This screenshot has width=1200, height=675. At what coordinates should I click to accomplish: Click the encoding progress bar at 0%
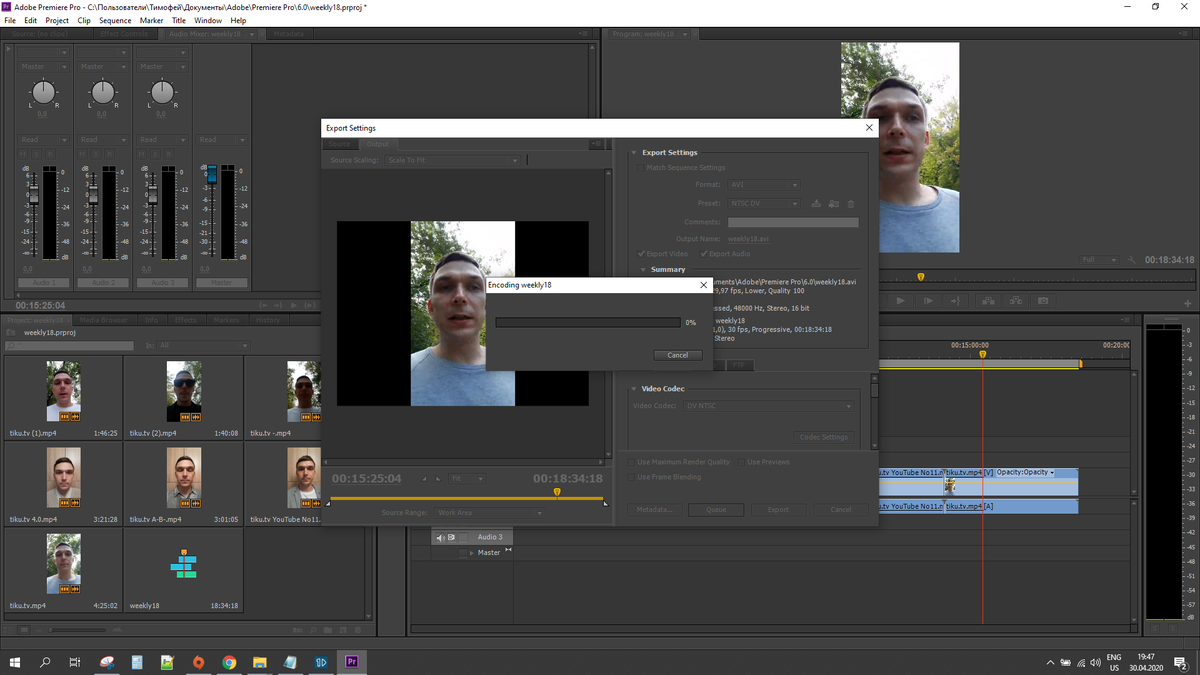588,322
